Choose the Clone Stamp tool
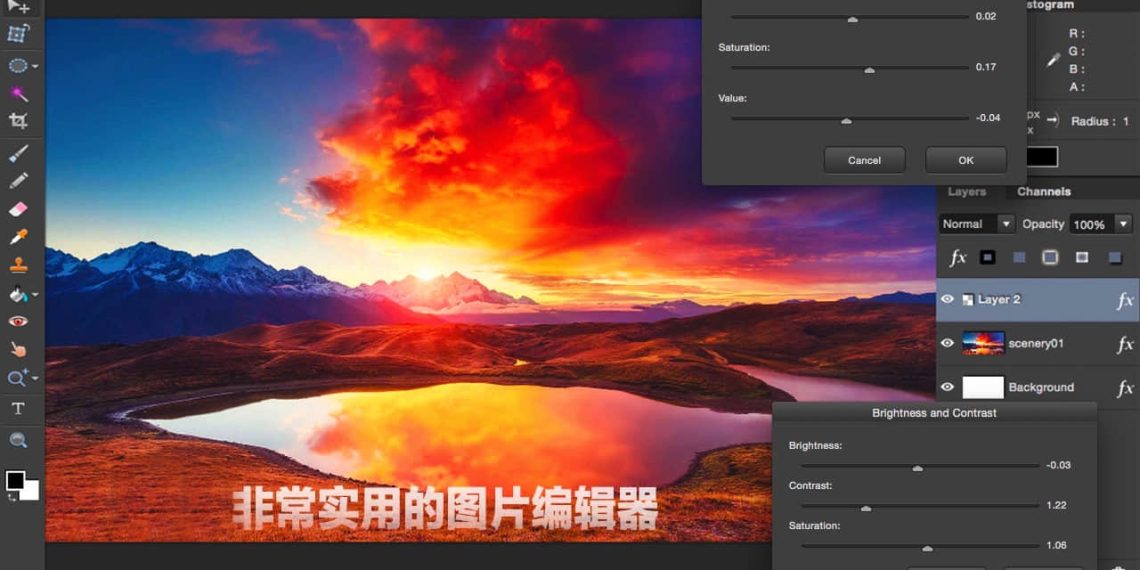Screen dimensions: 1140x570 click(x=18, y=266)
